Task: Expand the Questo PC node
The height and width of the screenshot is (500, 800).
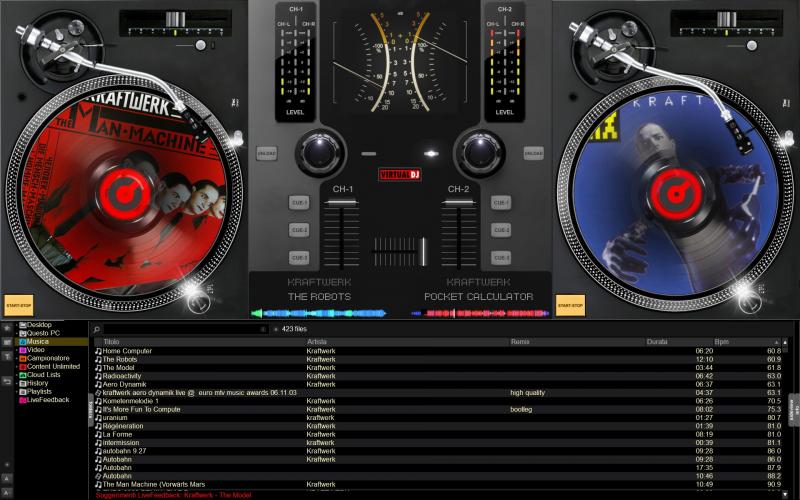Action: 16,333
